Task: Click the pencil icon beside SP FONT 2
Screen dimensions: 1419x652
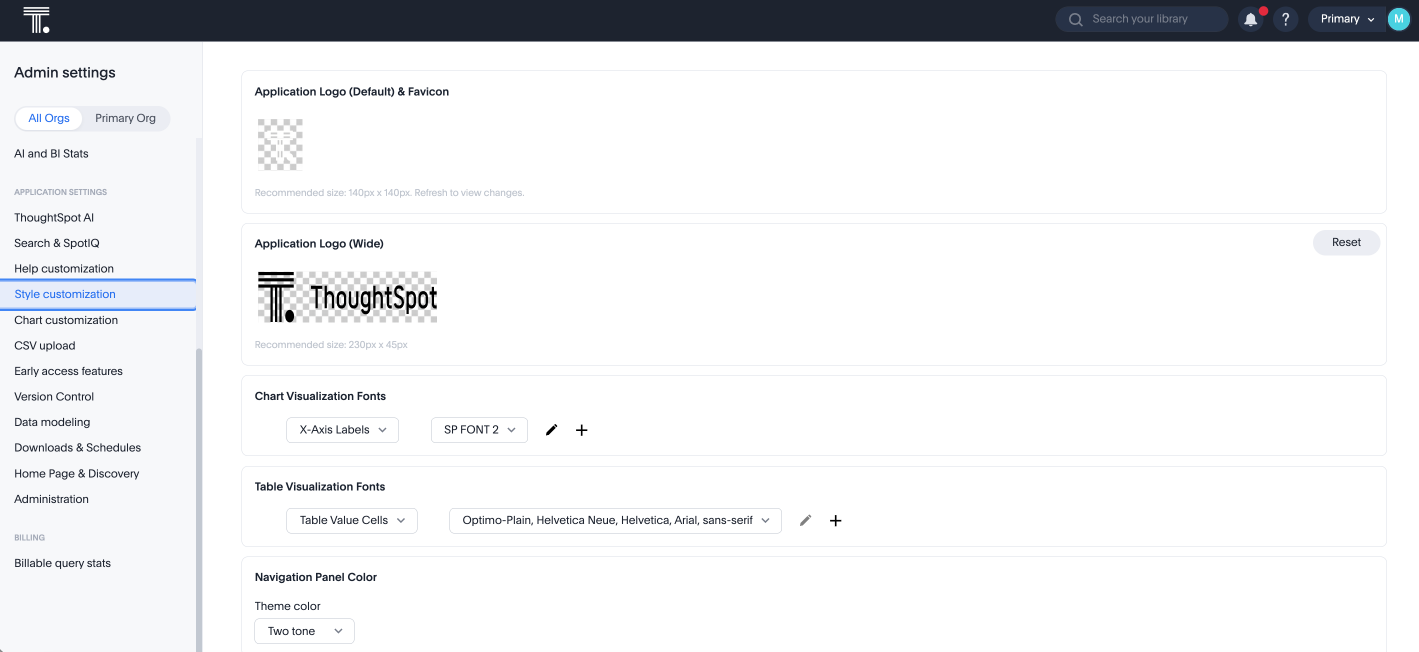Action: tap(551, 429)
